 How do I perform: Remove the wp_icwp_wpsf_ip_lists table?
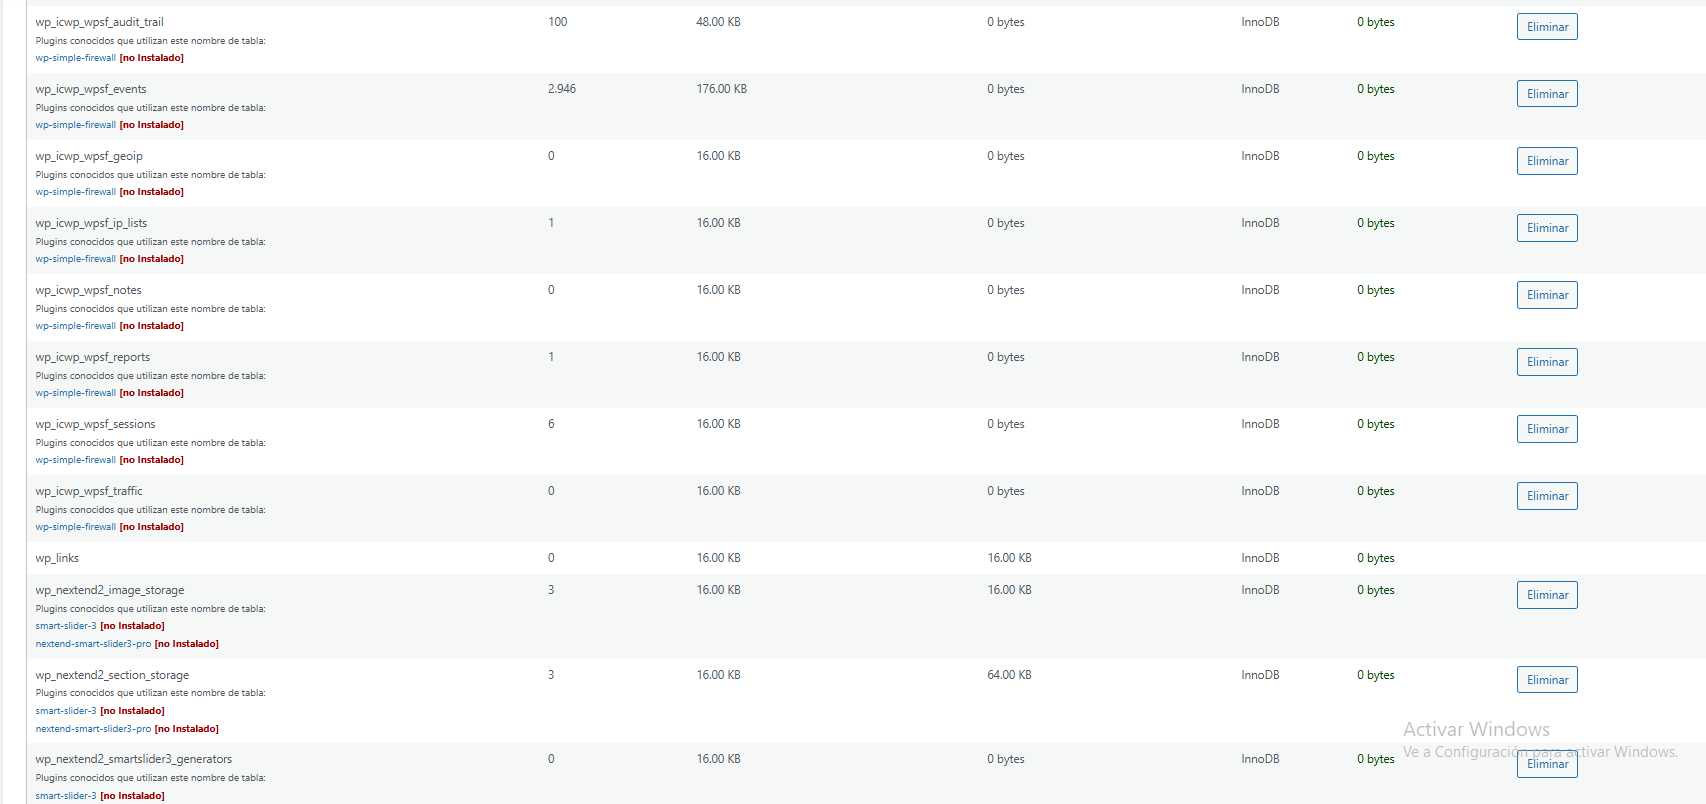[x=1547, y=228]
